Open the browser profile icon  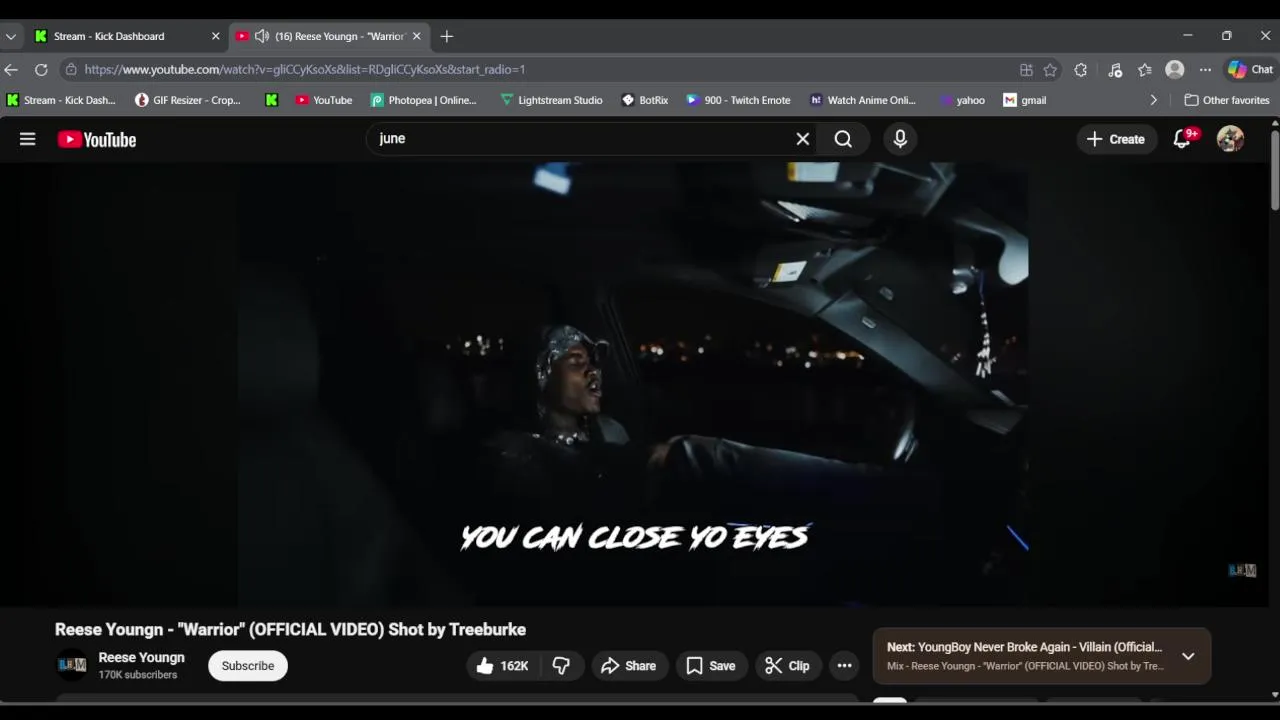[1175, 70]
